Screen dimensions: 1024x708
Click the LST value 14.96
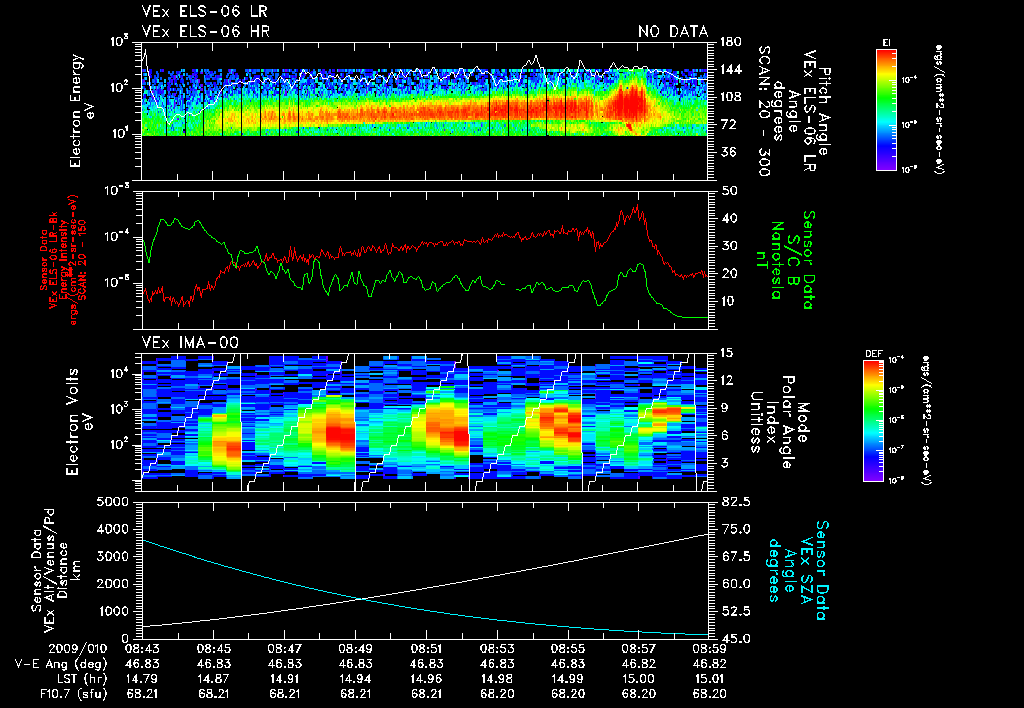tap(426, 679)
